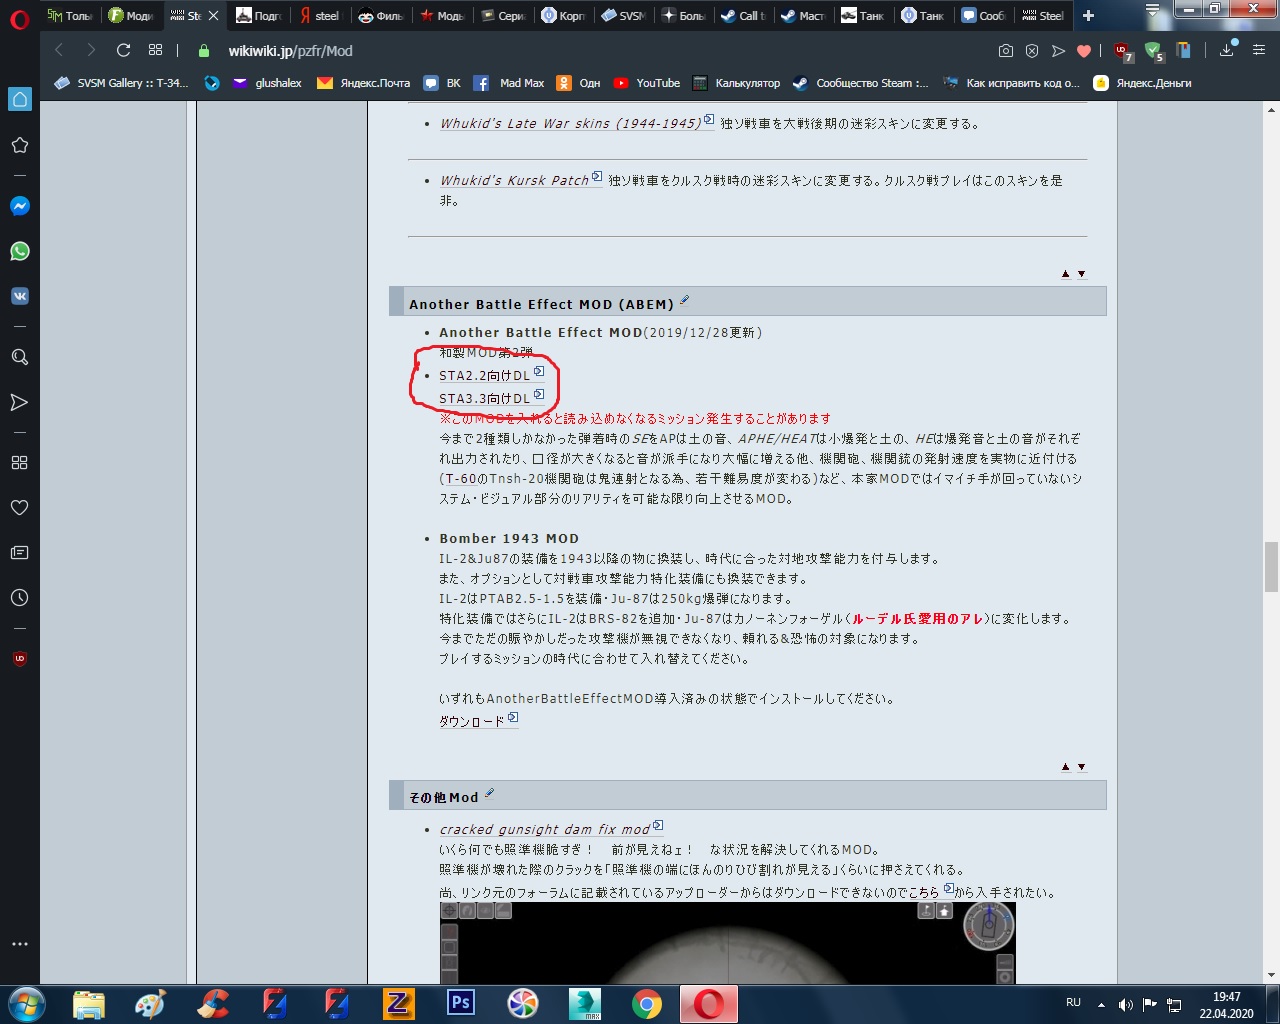Open My Flow arrow in sidebar
The image size is (1280, 1024).
(19, 402)
